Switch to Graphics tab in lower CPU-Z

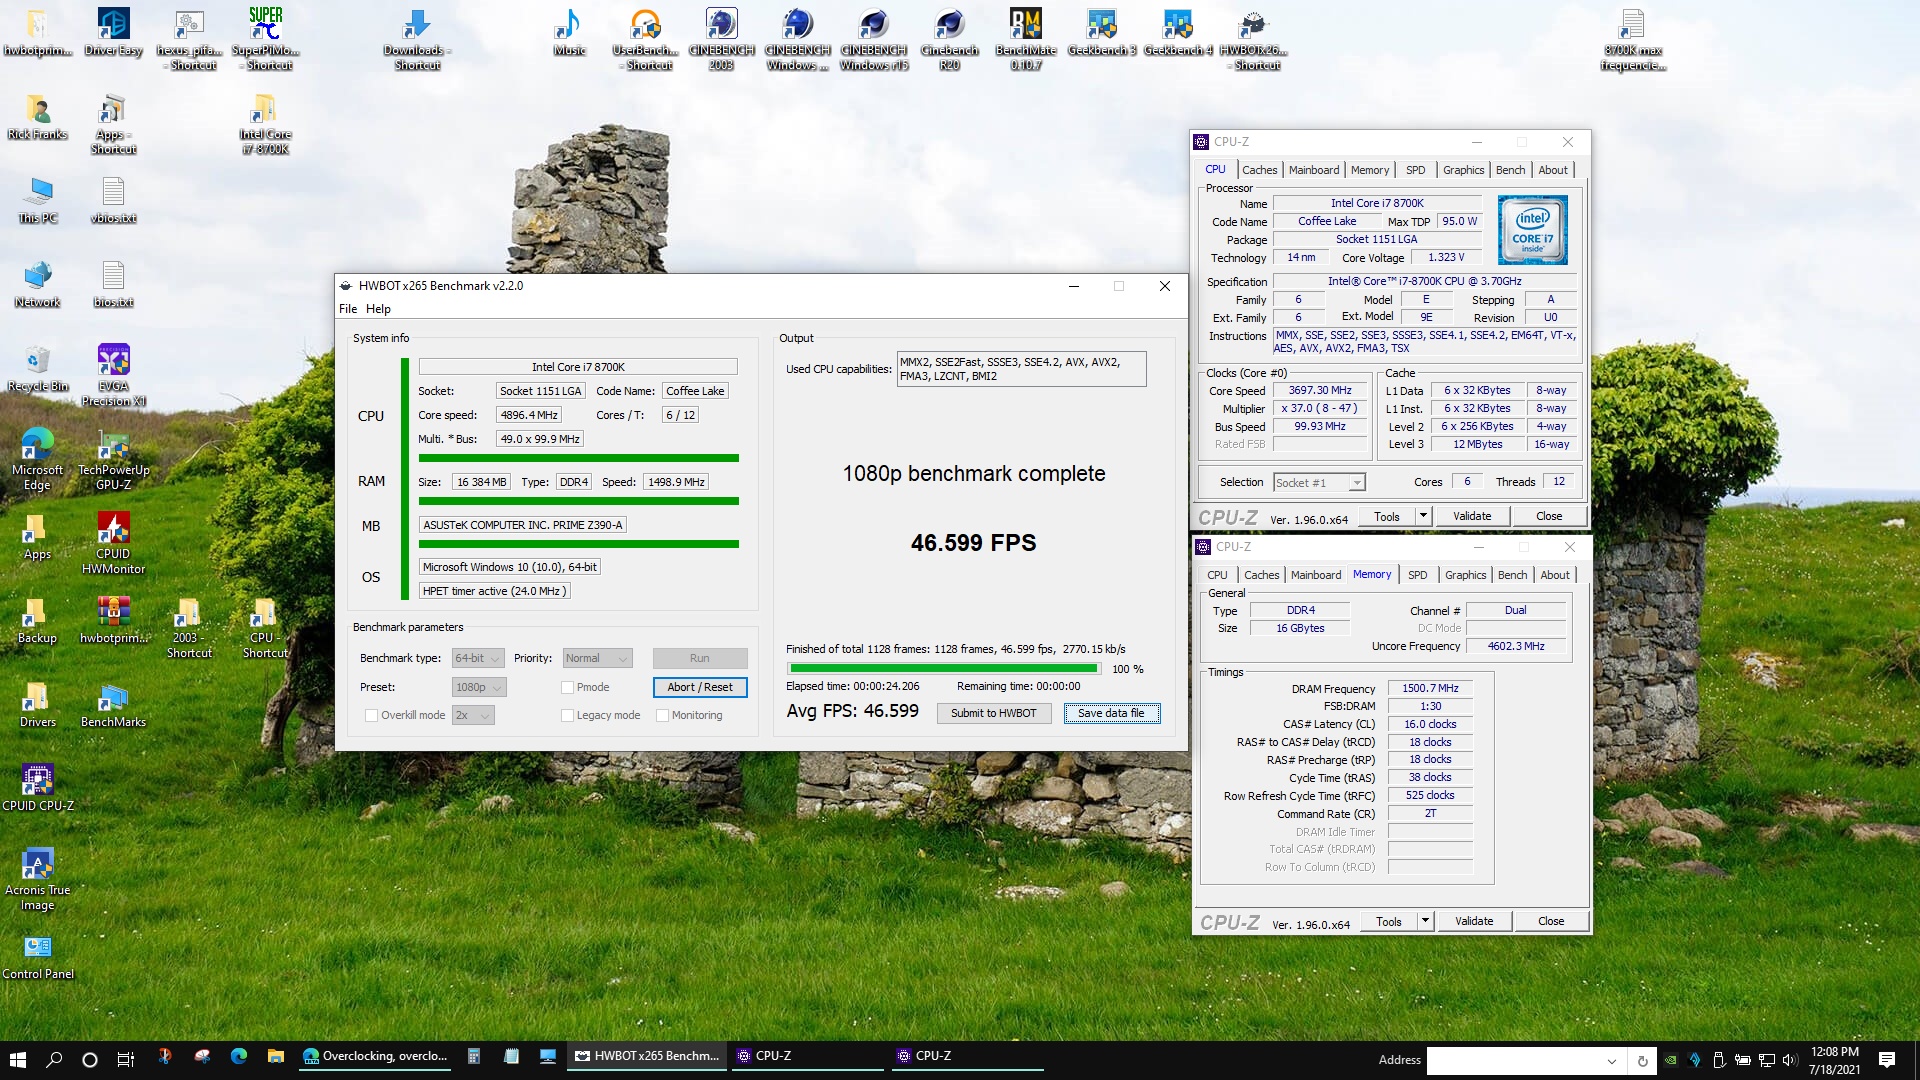click(x=1465, y=575)
